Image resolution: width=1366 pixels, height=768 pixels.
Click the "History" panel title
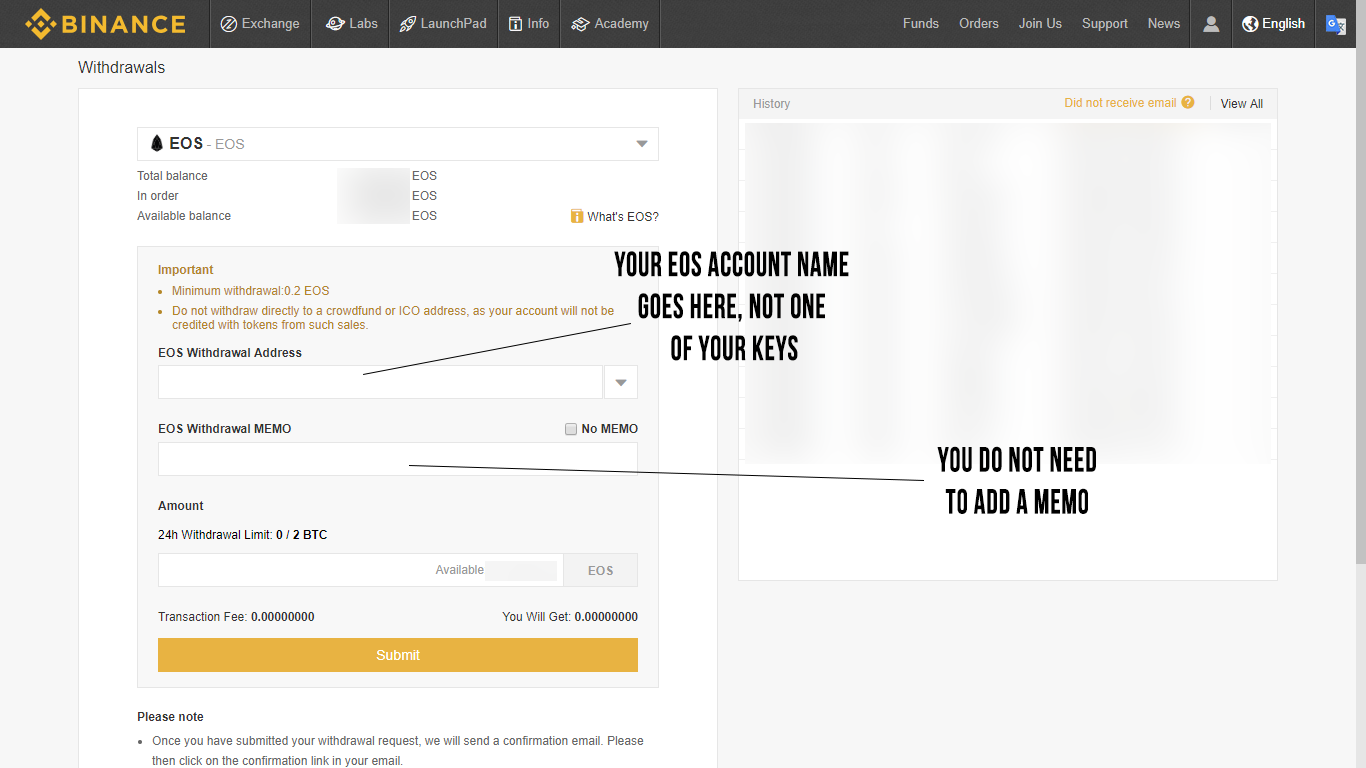click(771, 104)
